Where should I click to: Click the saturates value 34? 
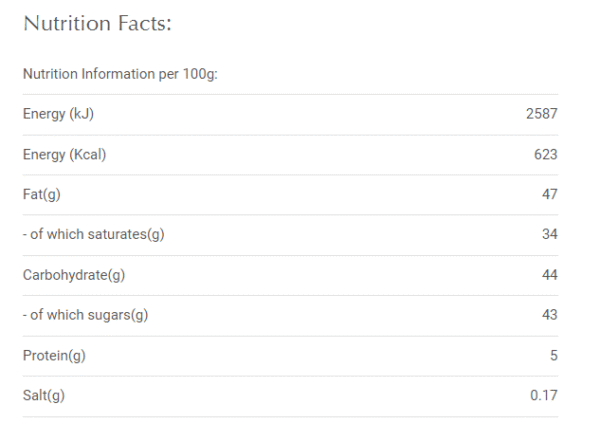tap(549, 235)
